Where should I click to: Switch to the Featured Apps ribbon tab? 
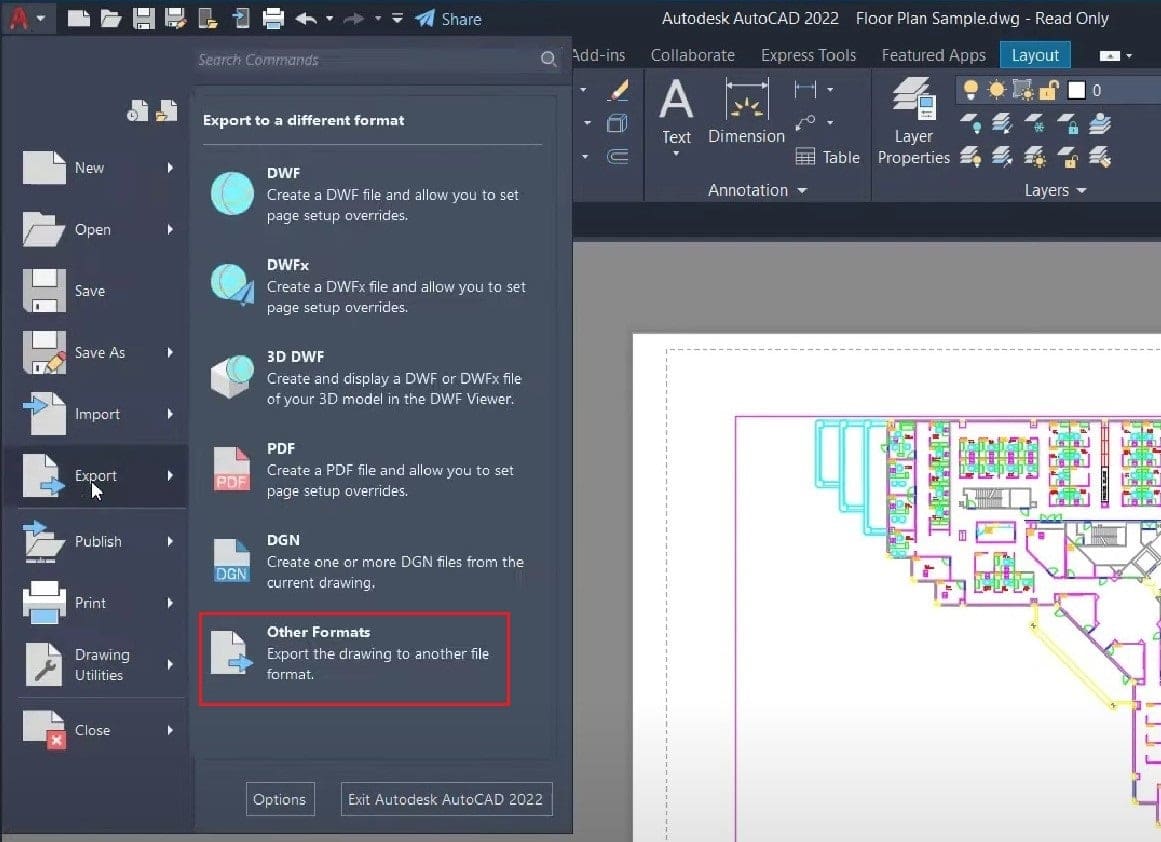pos(933,56)
